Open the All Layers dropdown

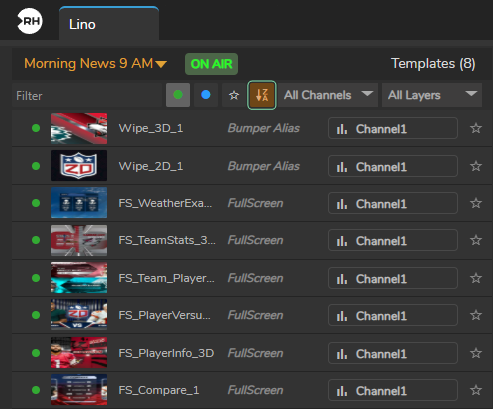pyautogui.click(x=432, y=95)
